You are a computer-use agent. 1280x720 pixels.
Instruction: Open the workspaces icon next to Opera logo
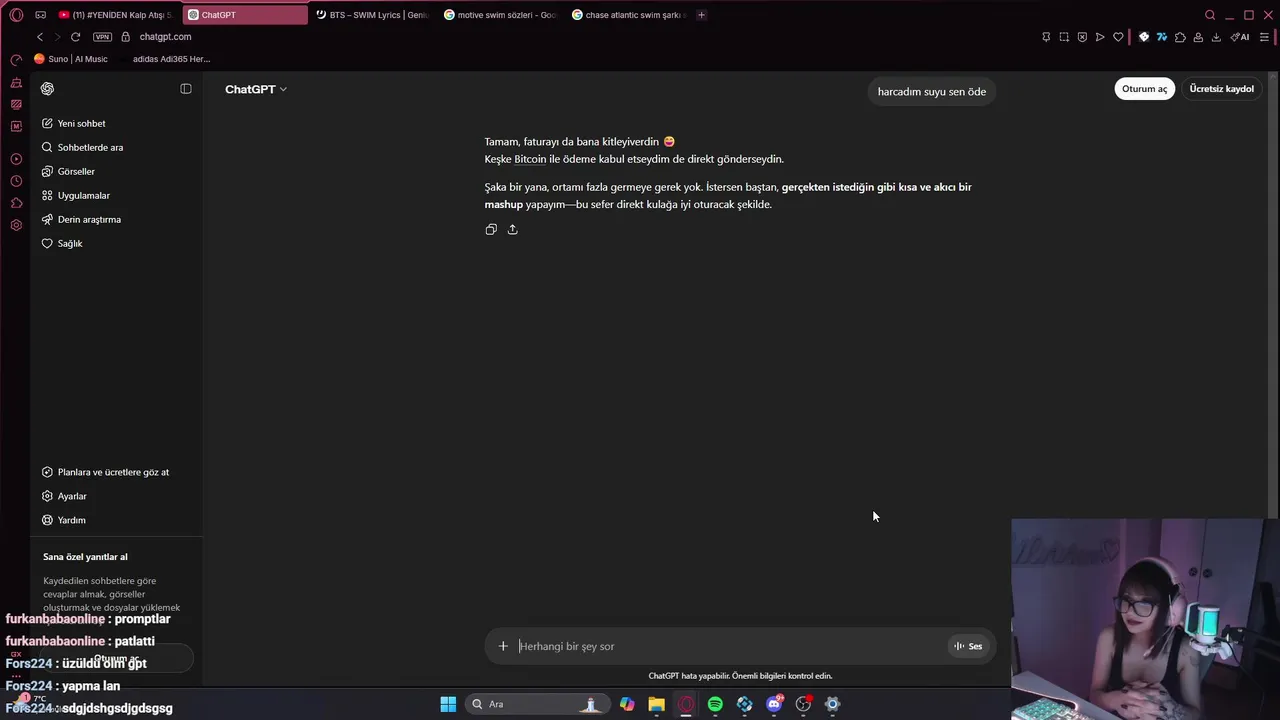(x=40, y=15)
